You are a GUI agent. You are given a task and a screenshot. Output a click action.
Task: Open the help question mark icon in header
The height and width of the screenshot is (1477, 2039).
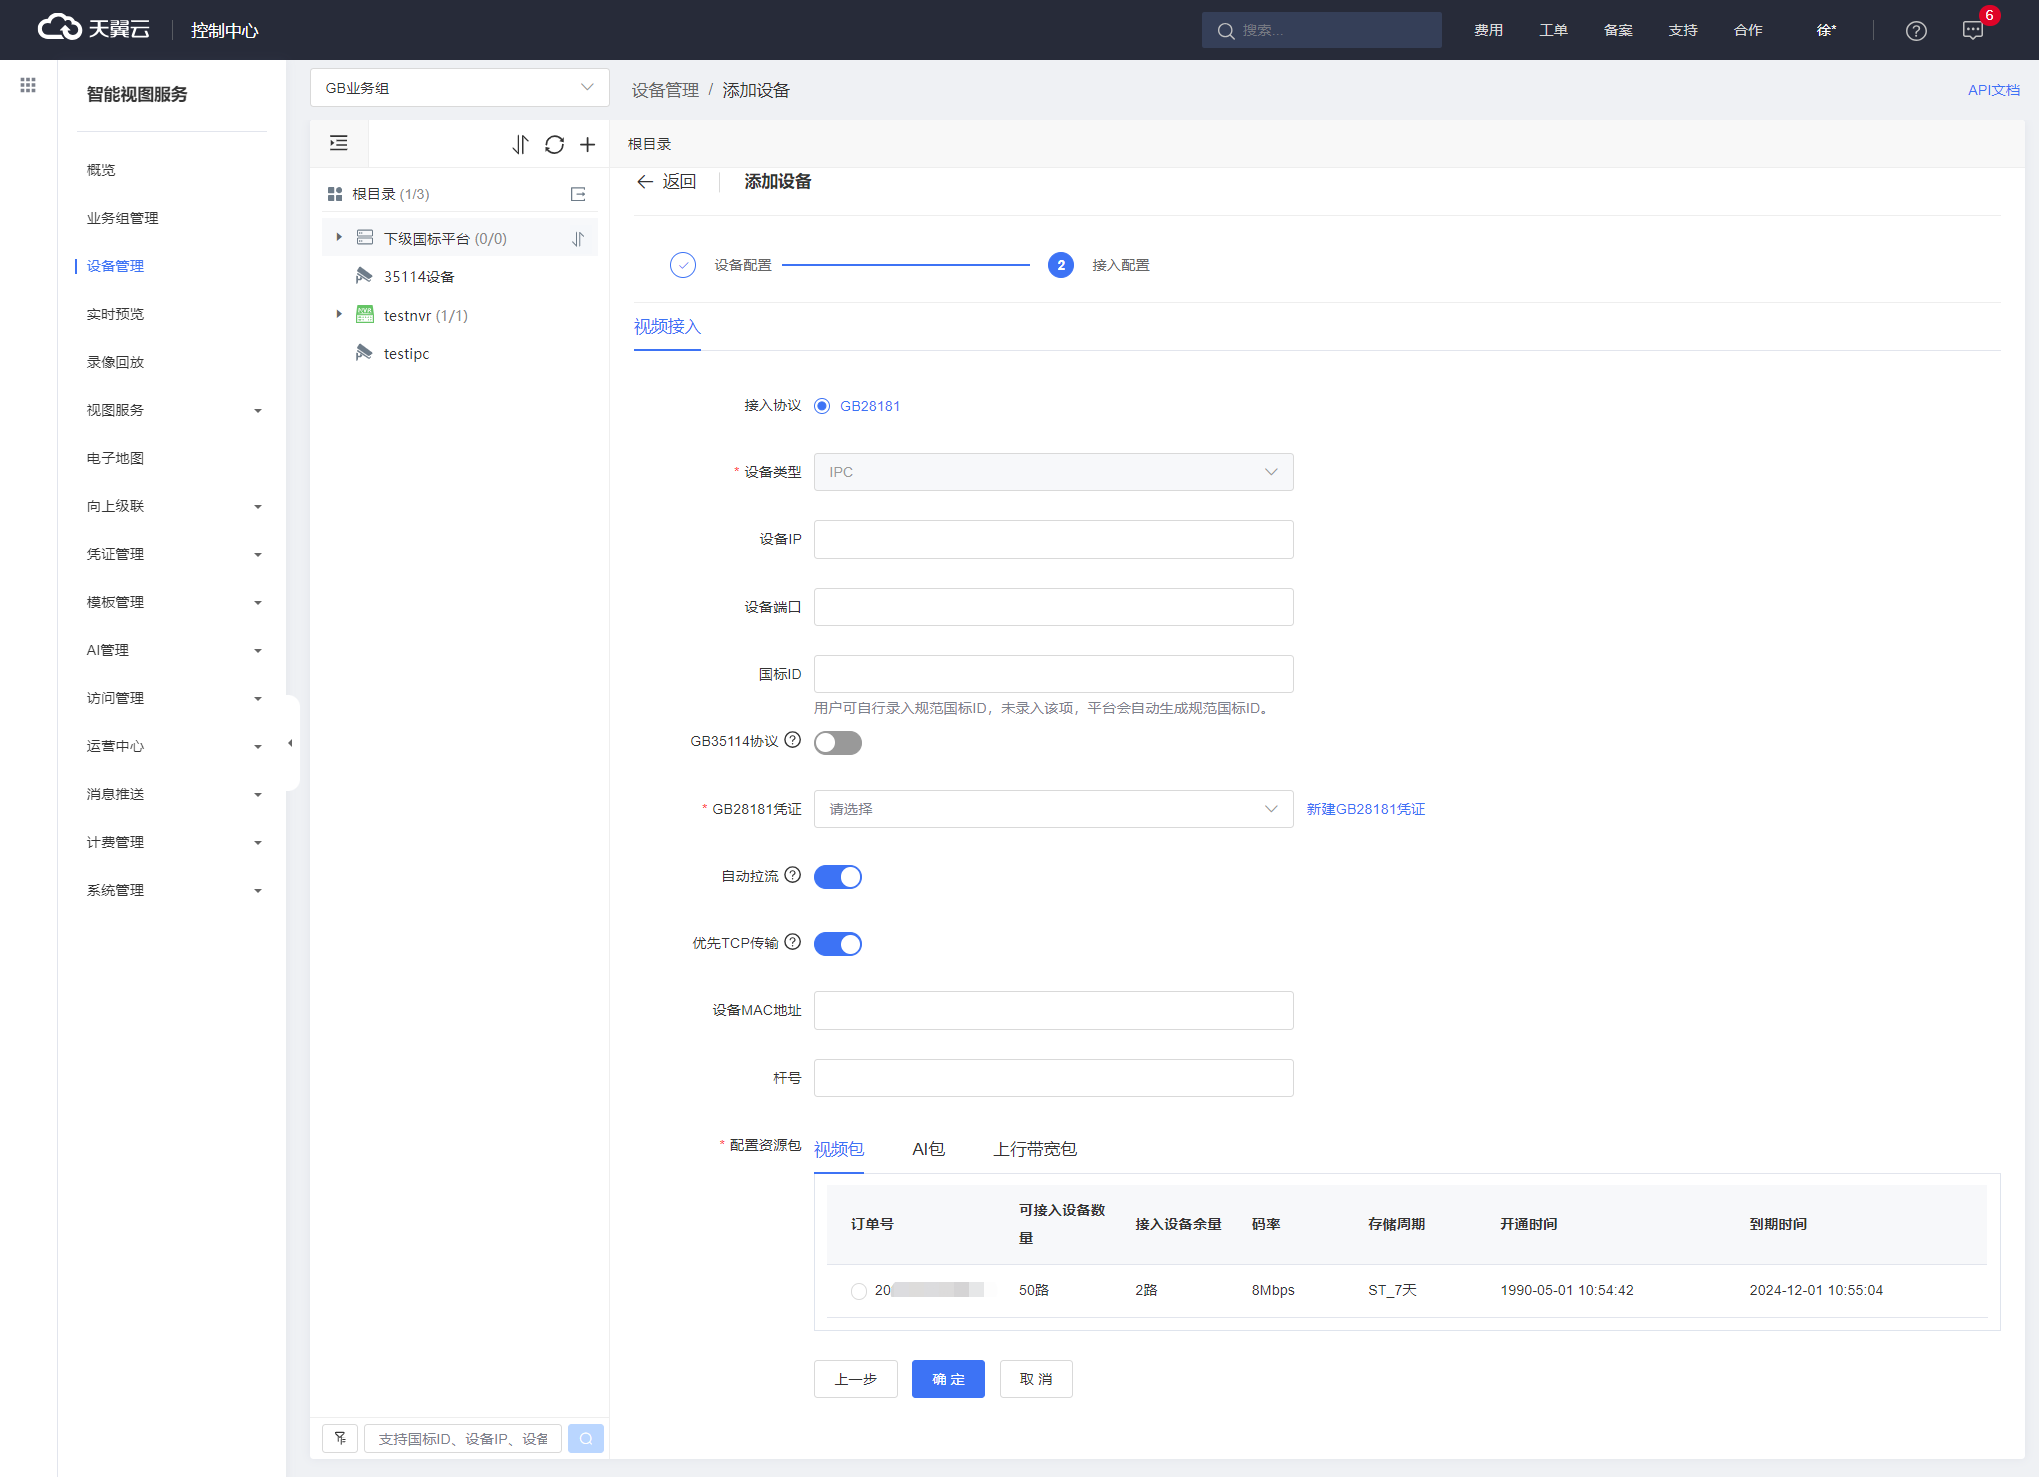1915,31
